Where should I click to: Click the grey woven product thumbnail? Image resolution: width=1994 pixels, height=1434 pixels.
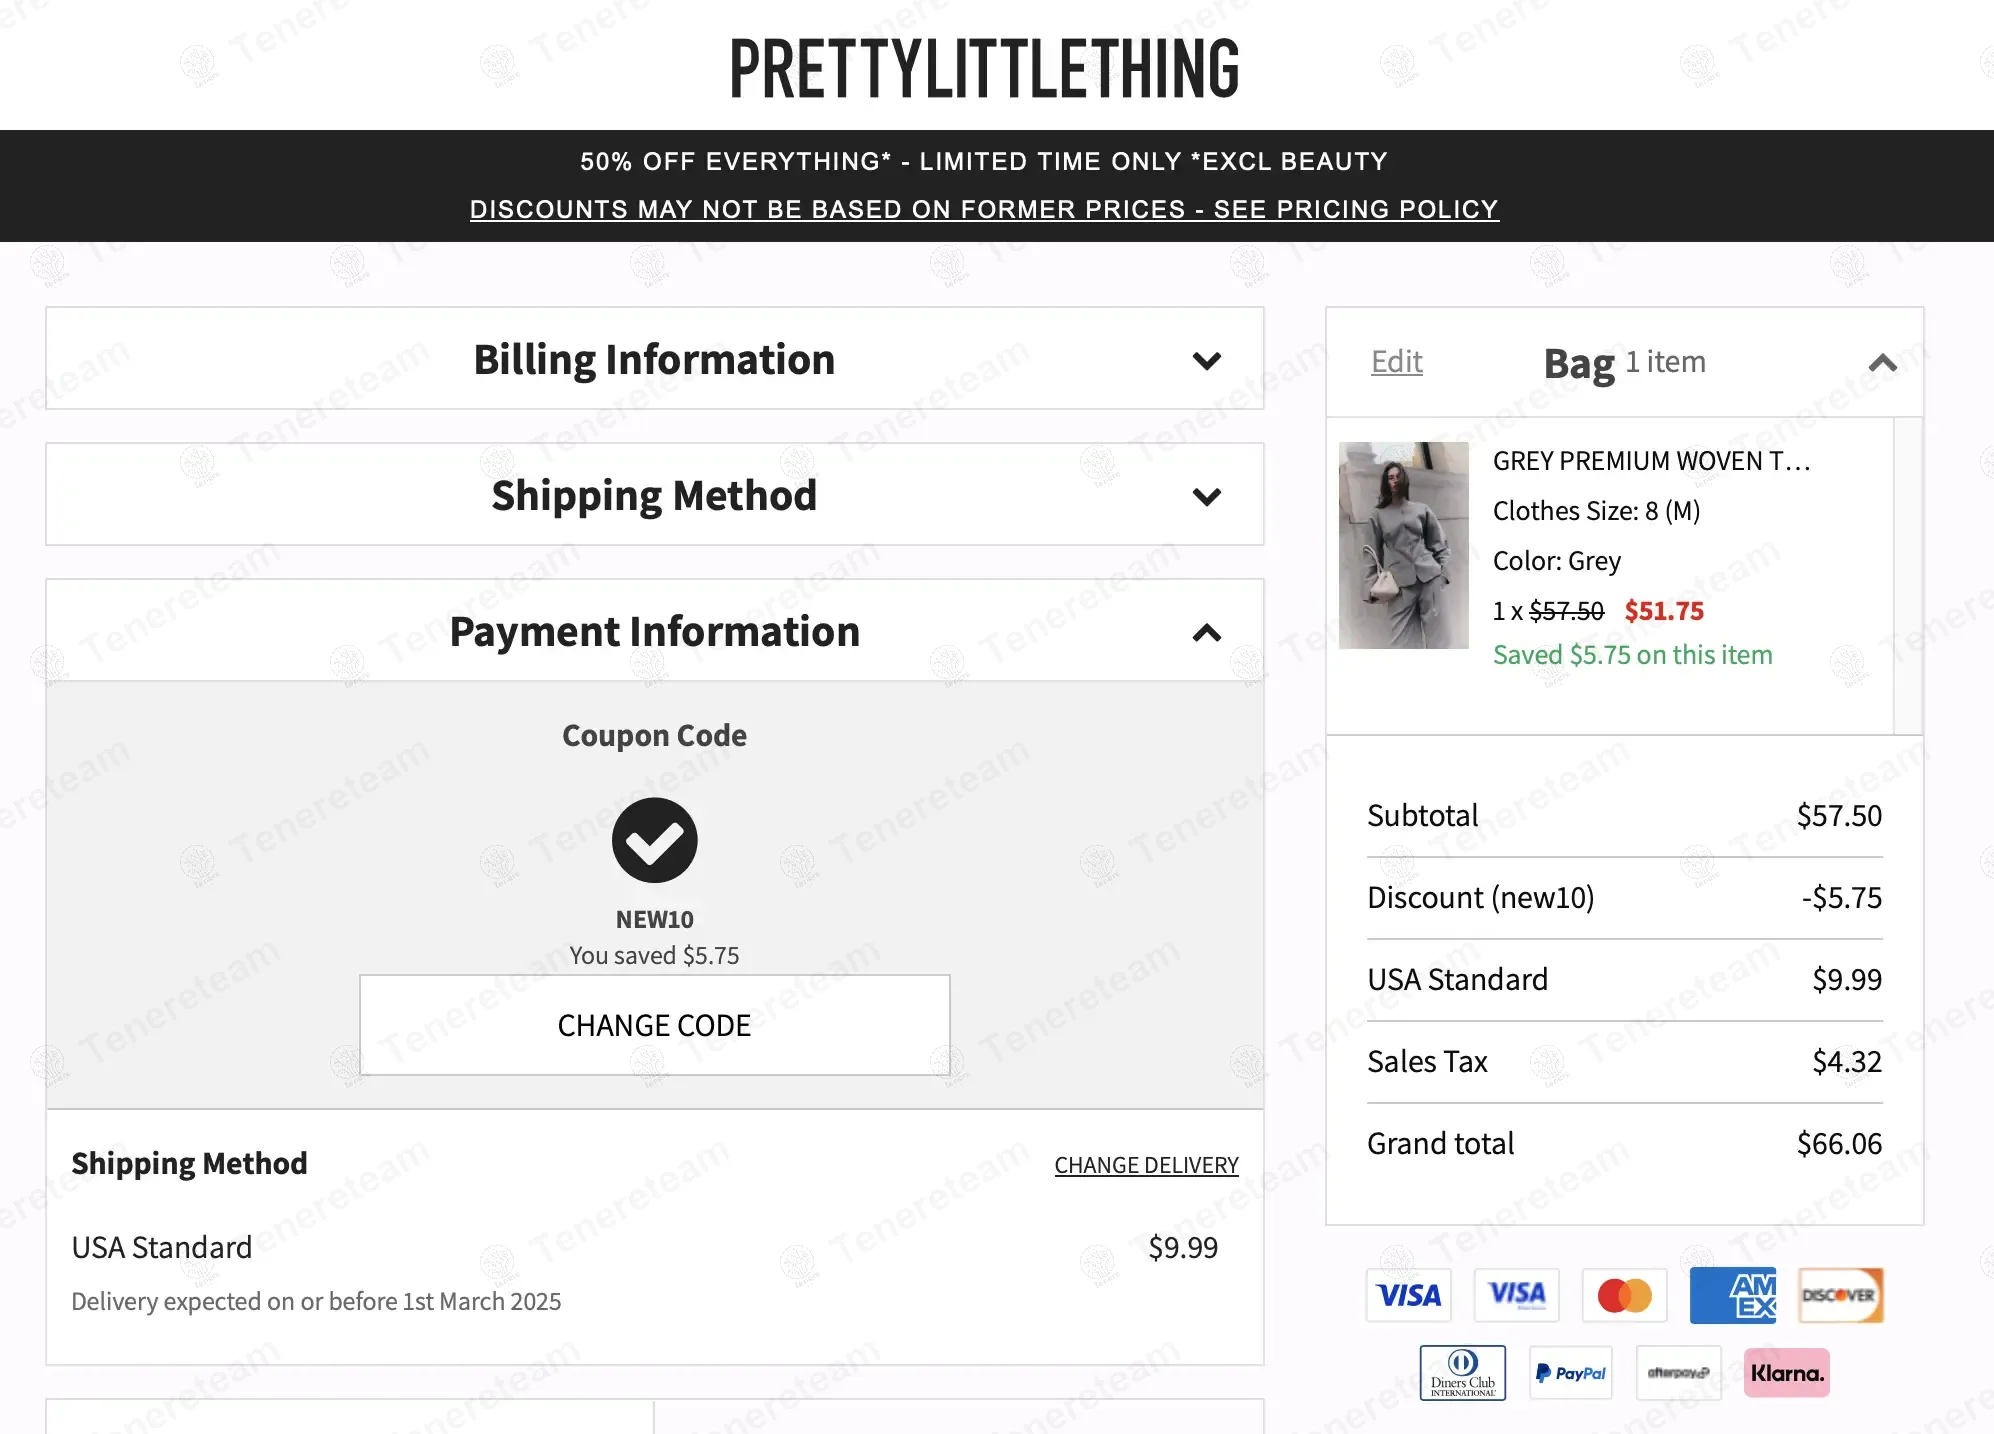(1403, 545)
